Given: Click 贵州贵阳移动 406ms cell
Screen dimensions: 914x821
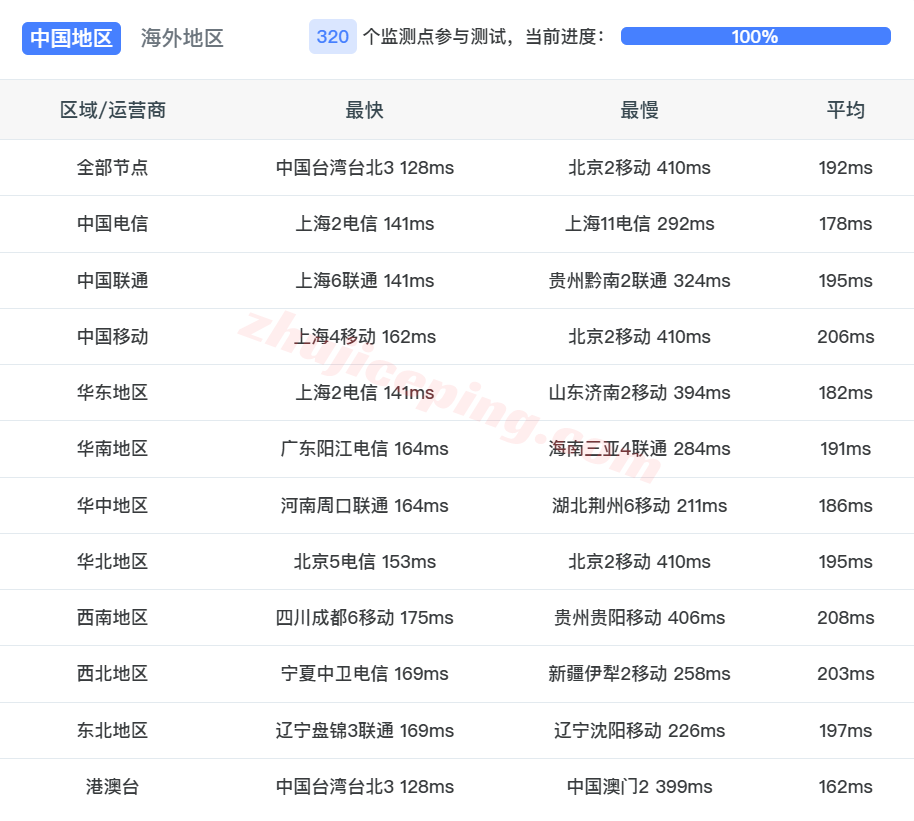Looking at the screenshot, I should click(x=639, y=617).
